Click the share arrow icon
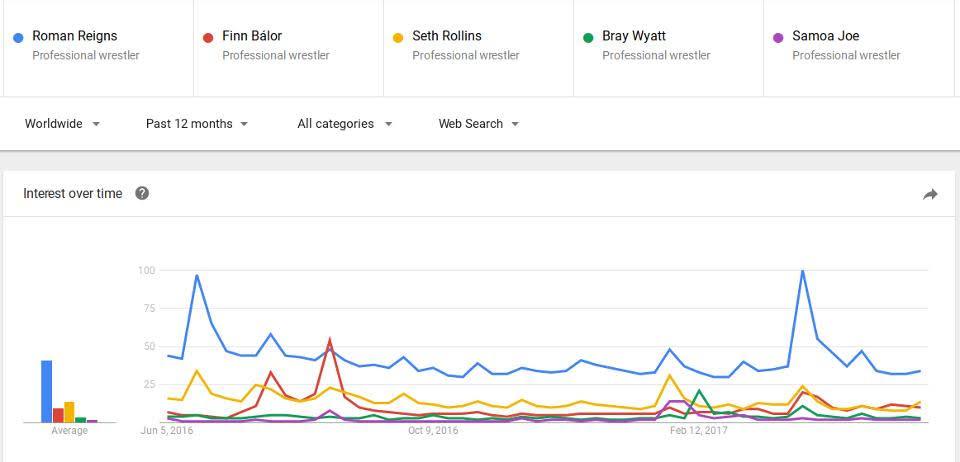 (930, 194)
